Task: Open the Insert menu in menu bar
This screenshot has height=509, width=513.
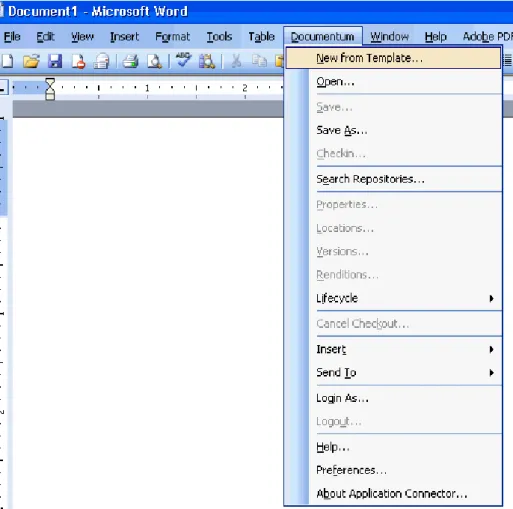Action: [x=124, y=36]
